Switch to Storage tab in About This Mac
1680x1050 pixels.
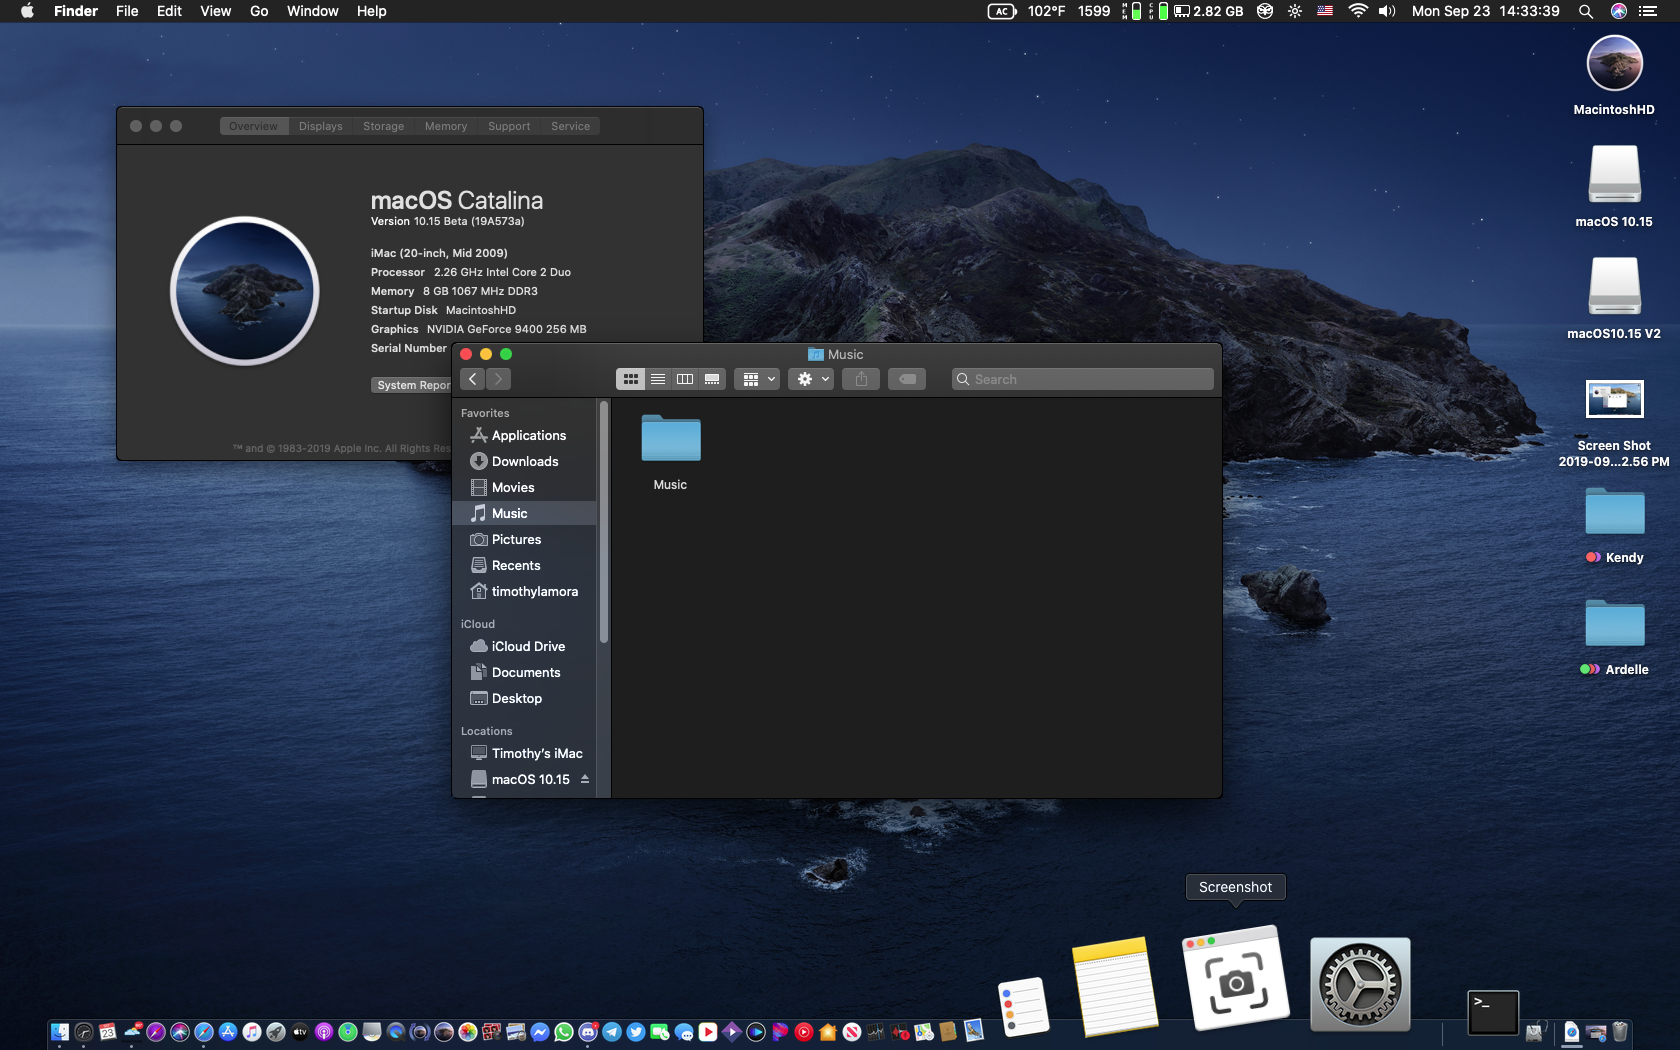pyautogui.click(x=384, y=126)
